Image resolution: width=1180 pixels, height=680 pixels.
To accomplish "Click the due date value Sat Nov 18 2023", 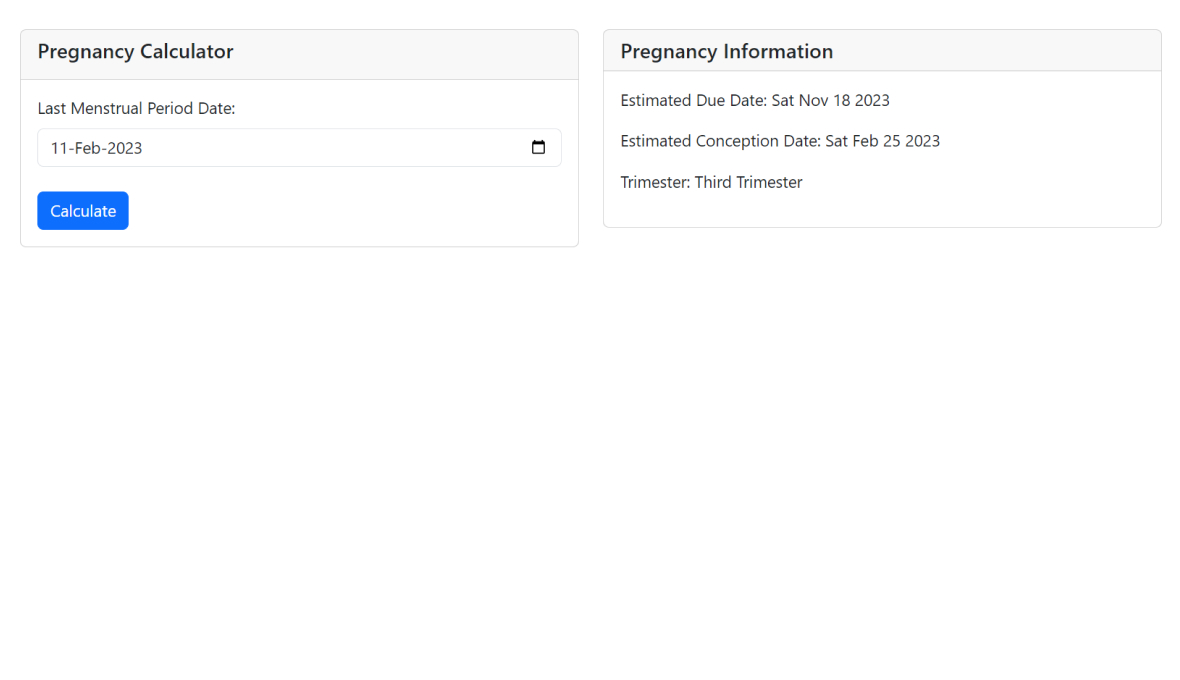I will 830,100.
